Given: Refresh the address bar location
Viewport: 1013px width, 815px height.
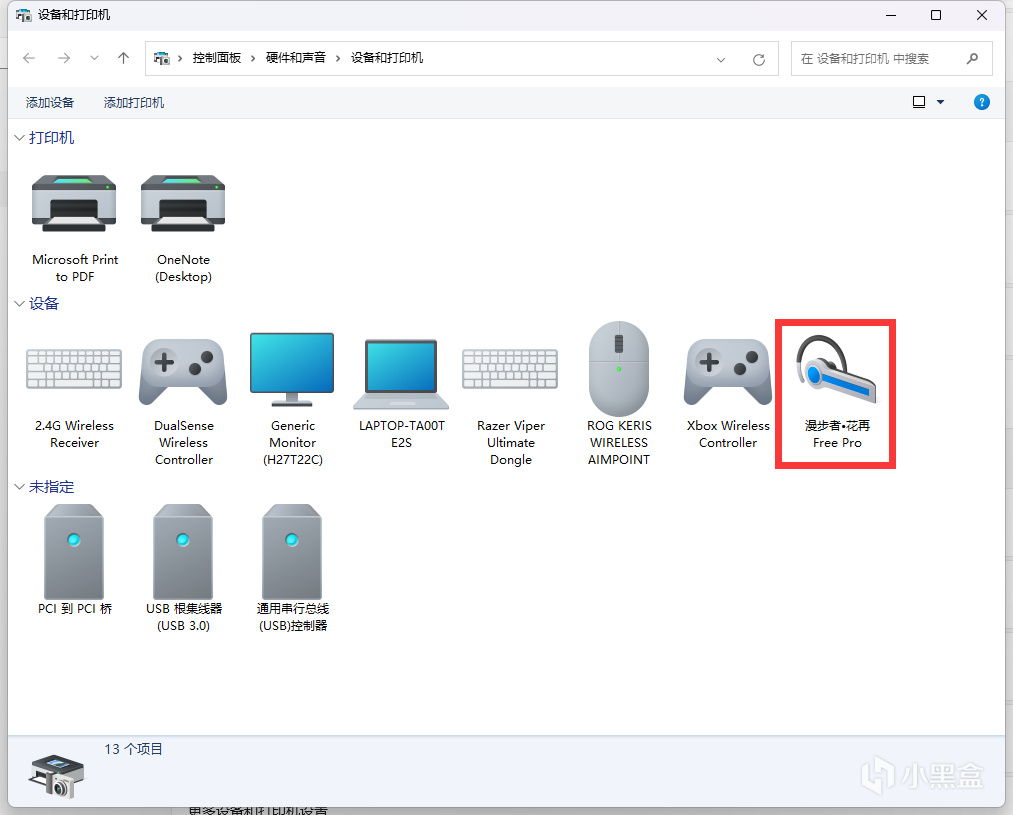Looking at the screenshot, I should pos(759,59).
